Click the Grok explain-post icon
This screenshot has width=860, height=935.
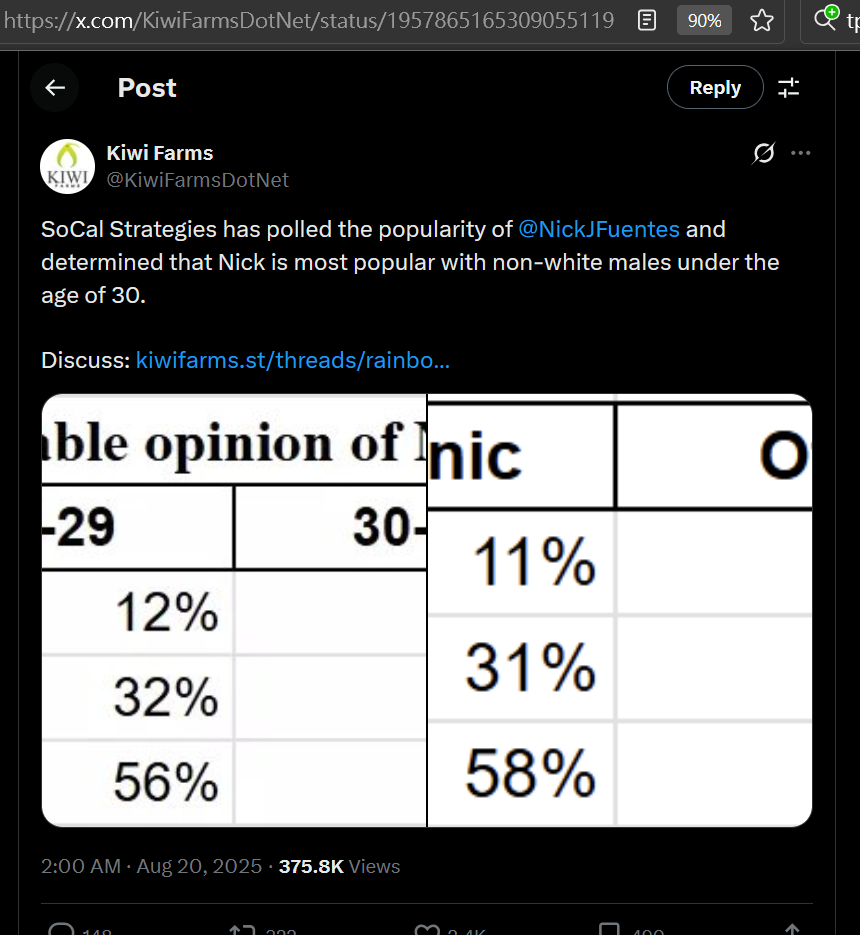tap(763, 153)
